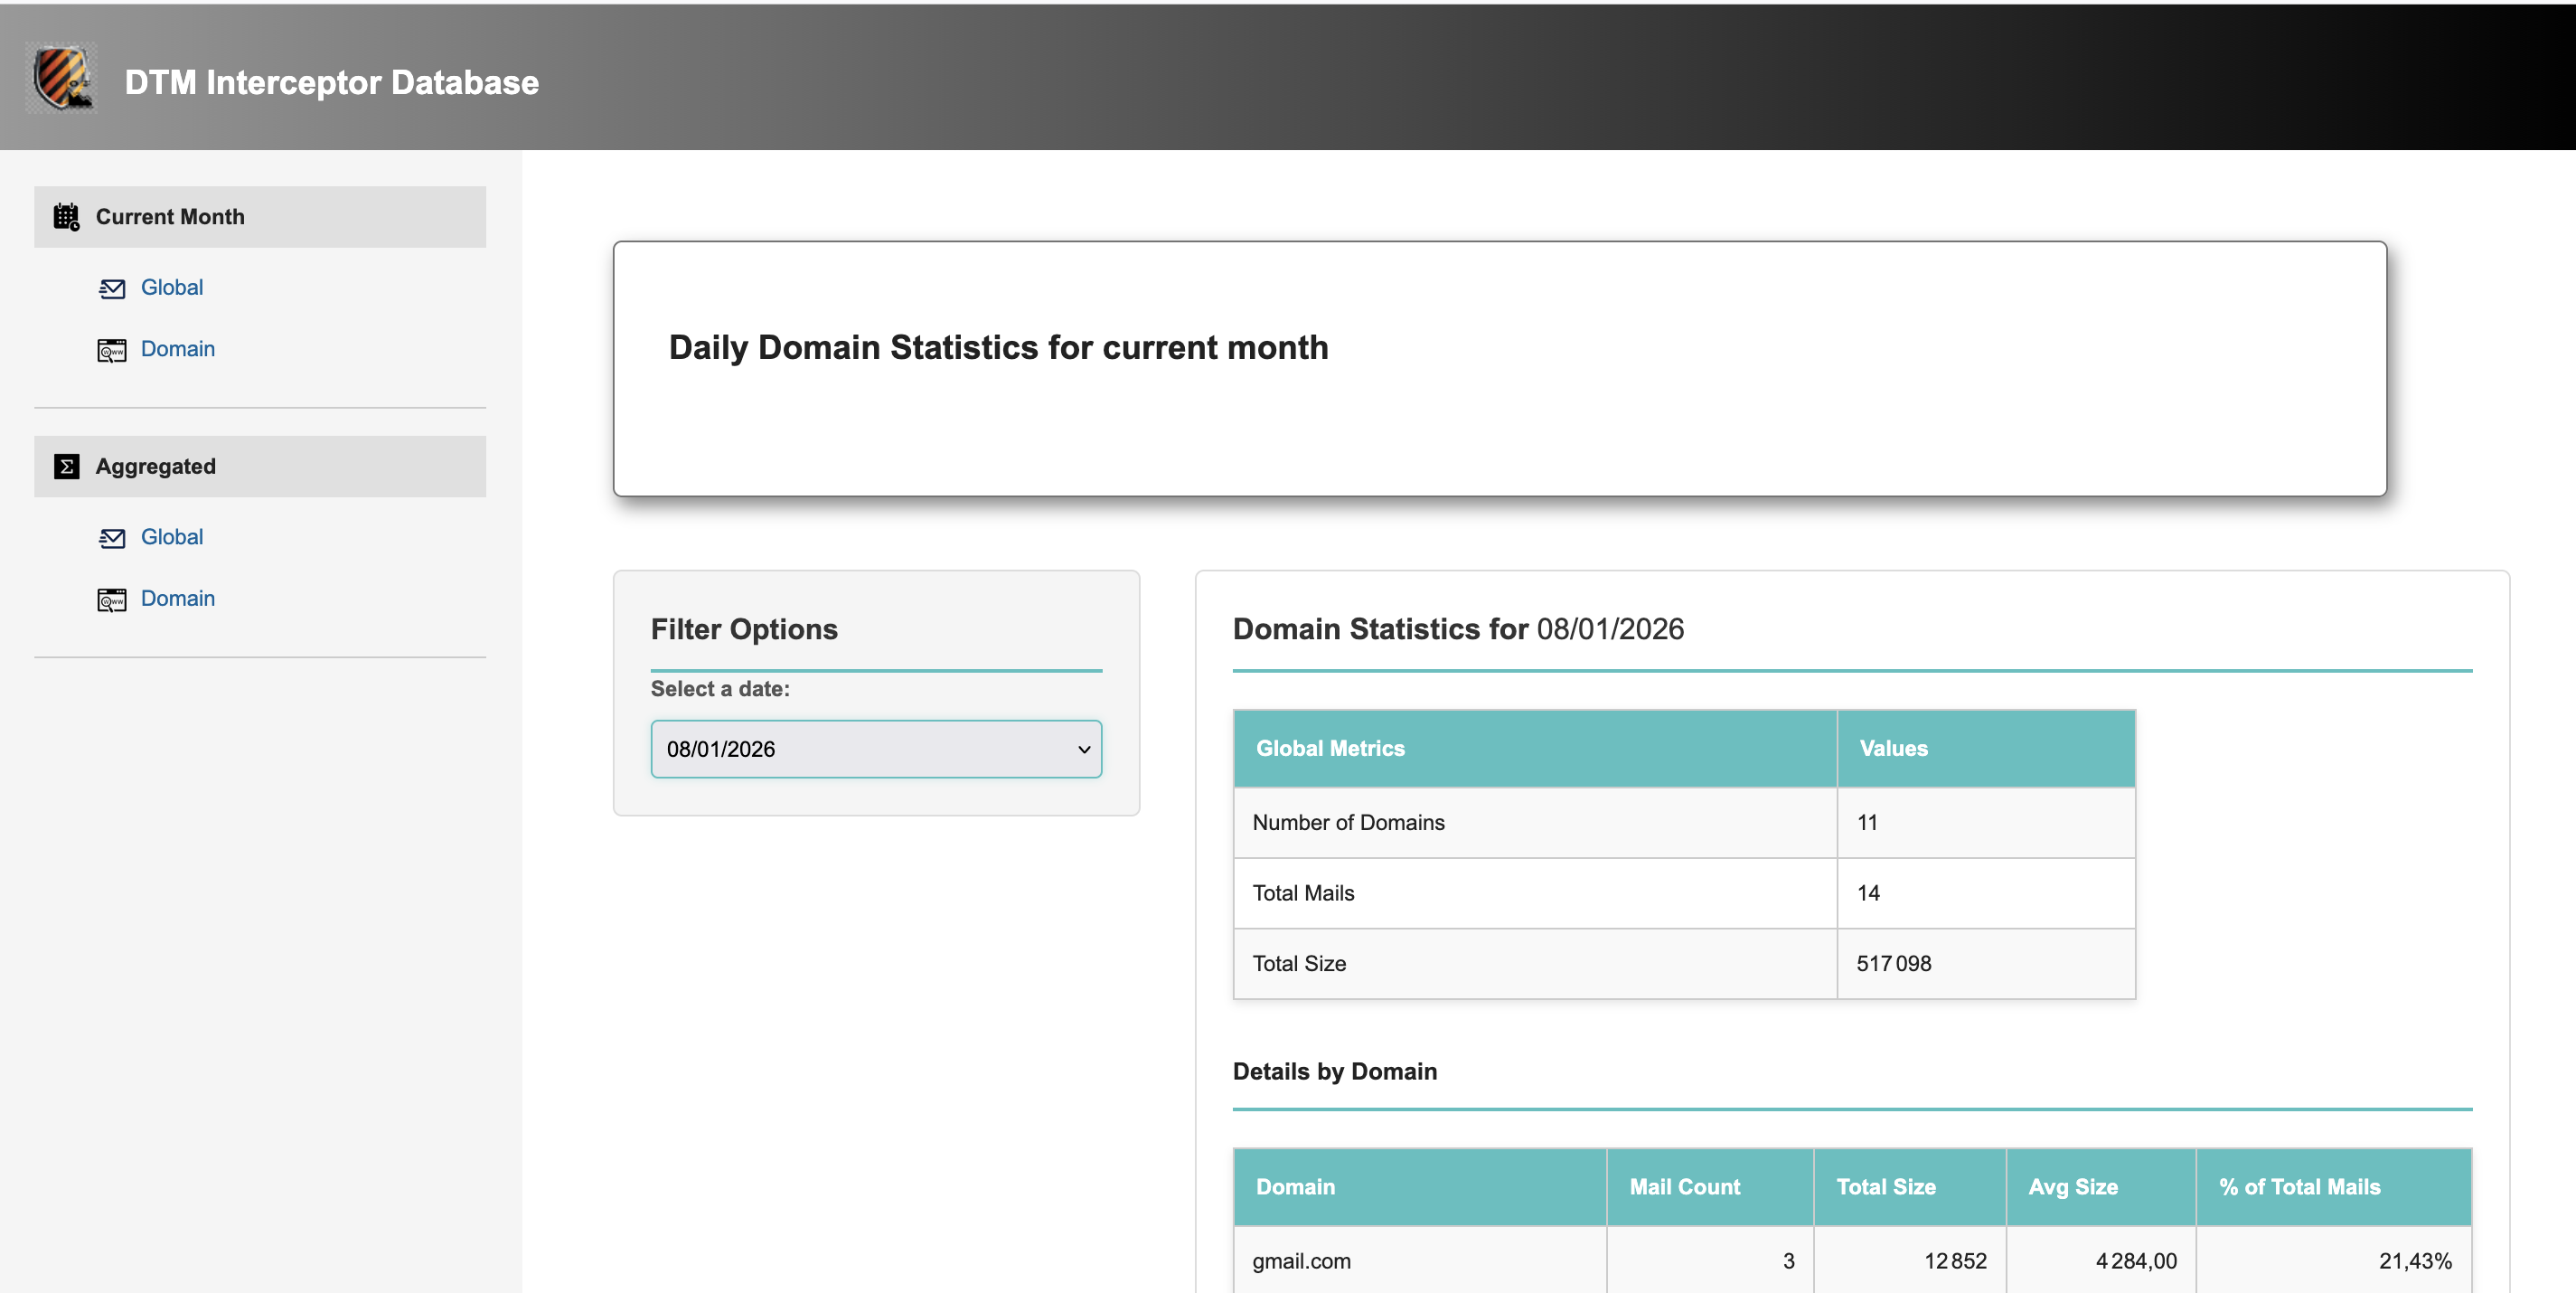This screenshot has height=1293, width=2576.
Task: Open Domain stats under Current Month
Action: pos(178,349)
